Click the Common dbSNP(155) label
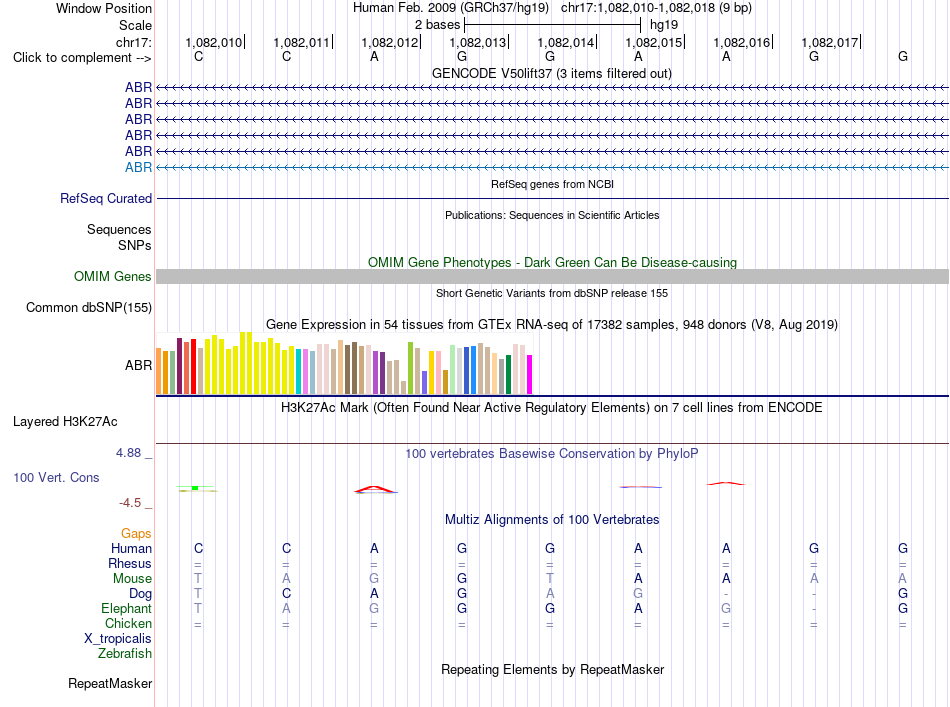This screenshot has width=950, height=707. pos(88,307)
